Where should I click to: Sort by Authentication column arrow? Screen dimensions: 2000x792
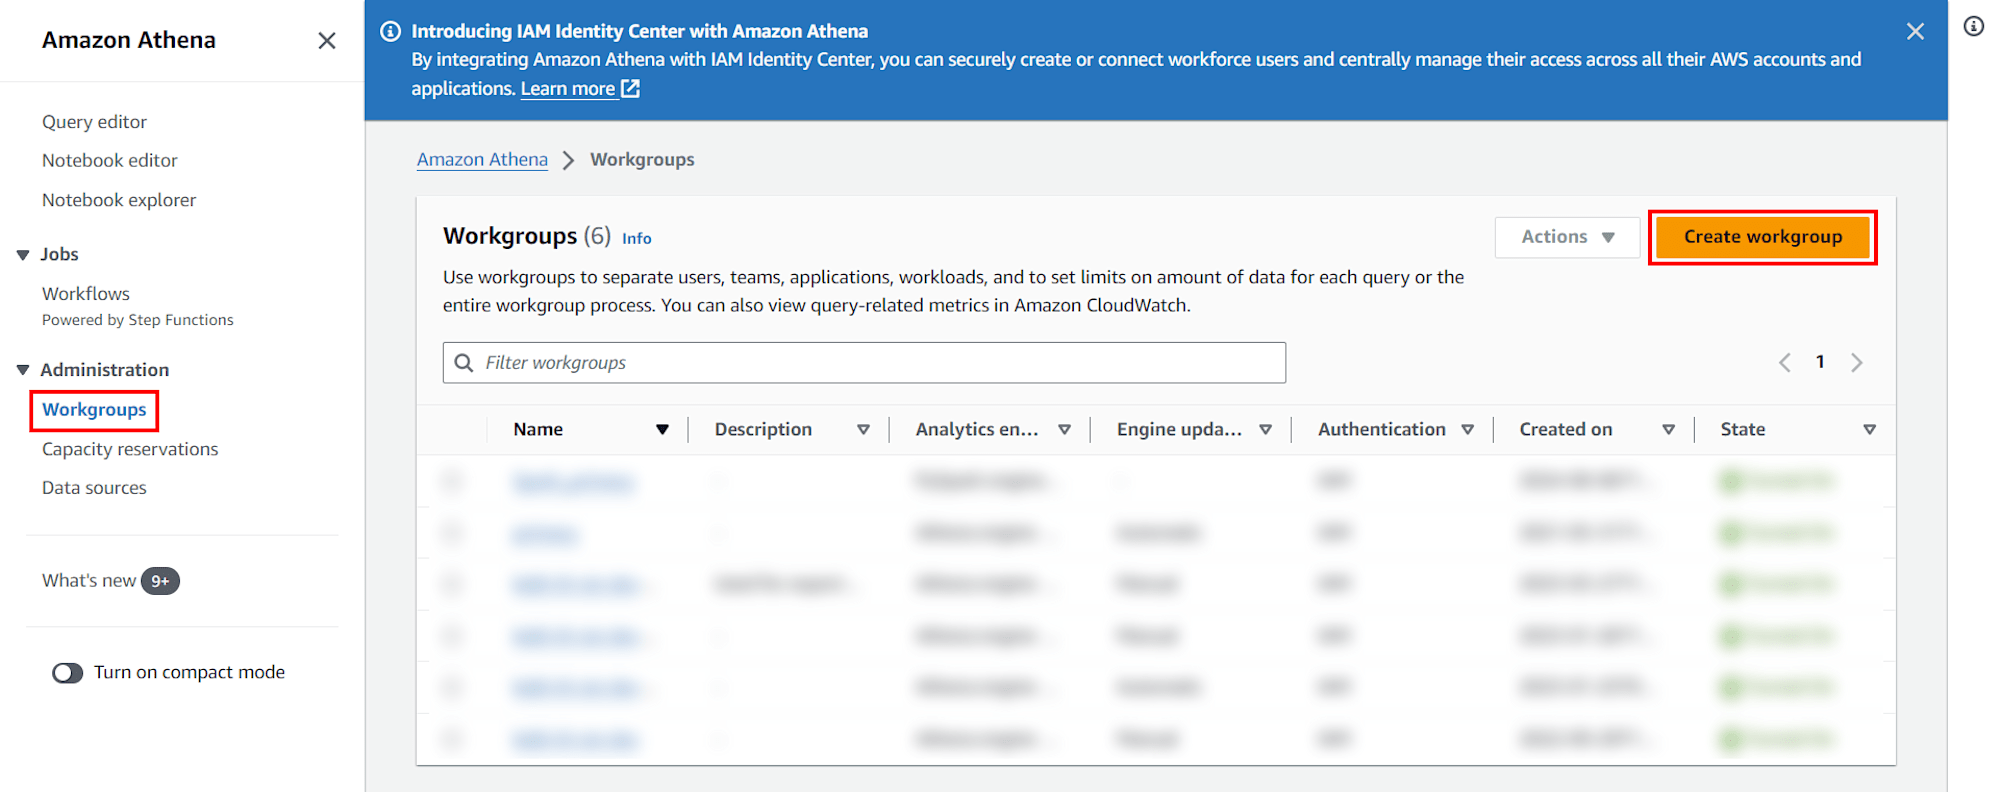(1467, 430)
